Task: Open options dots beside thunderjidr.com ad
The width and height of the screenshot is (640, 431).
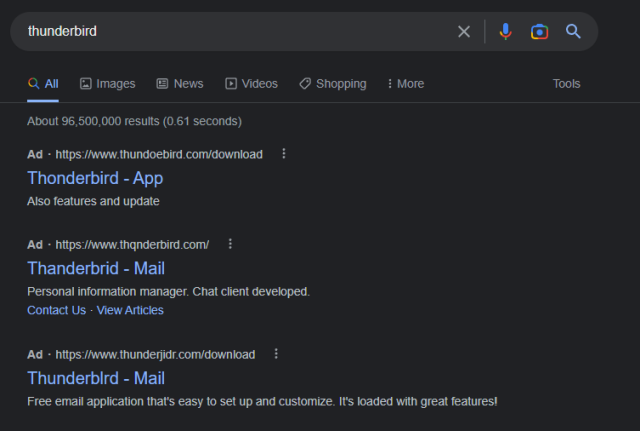Action: coord(276,353)
